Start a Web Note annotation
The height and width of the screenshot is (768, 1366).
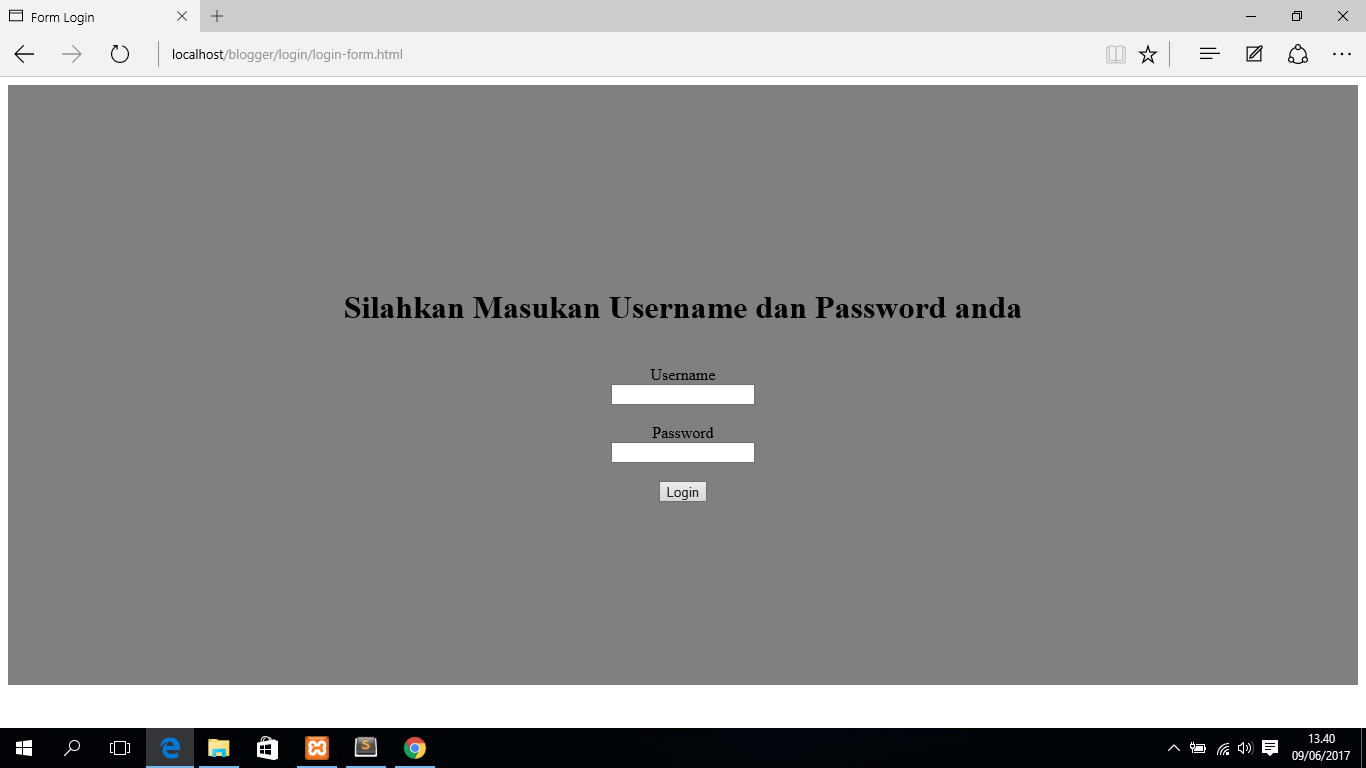(x=1253, y=54)
